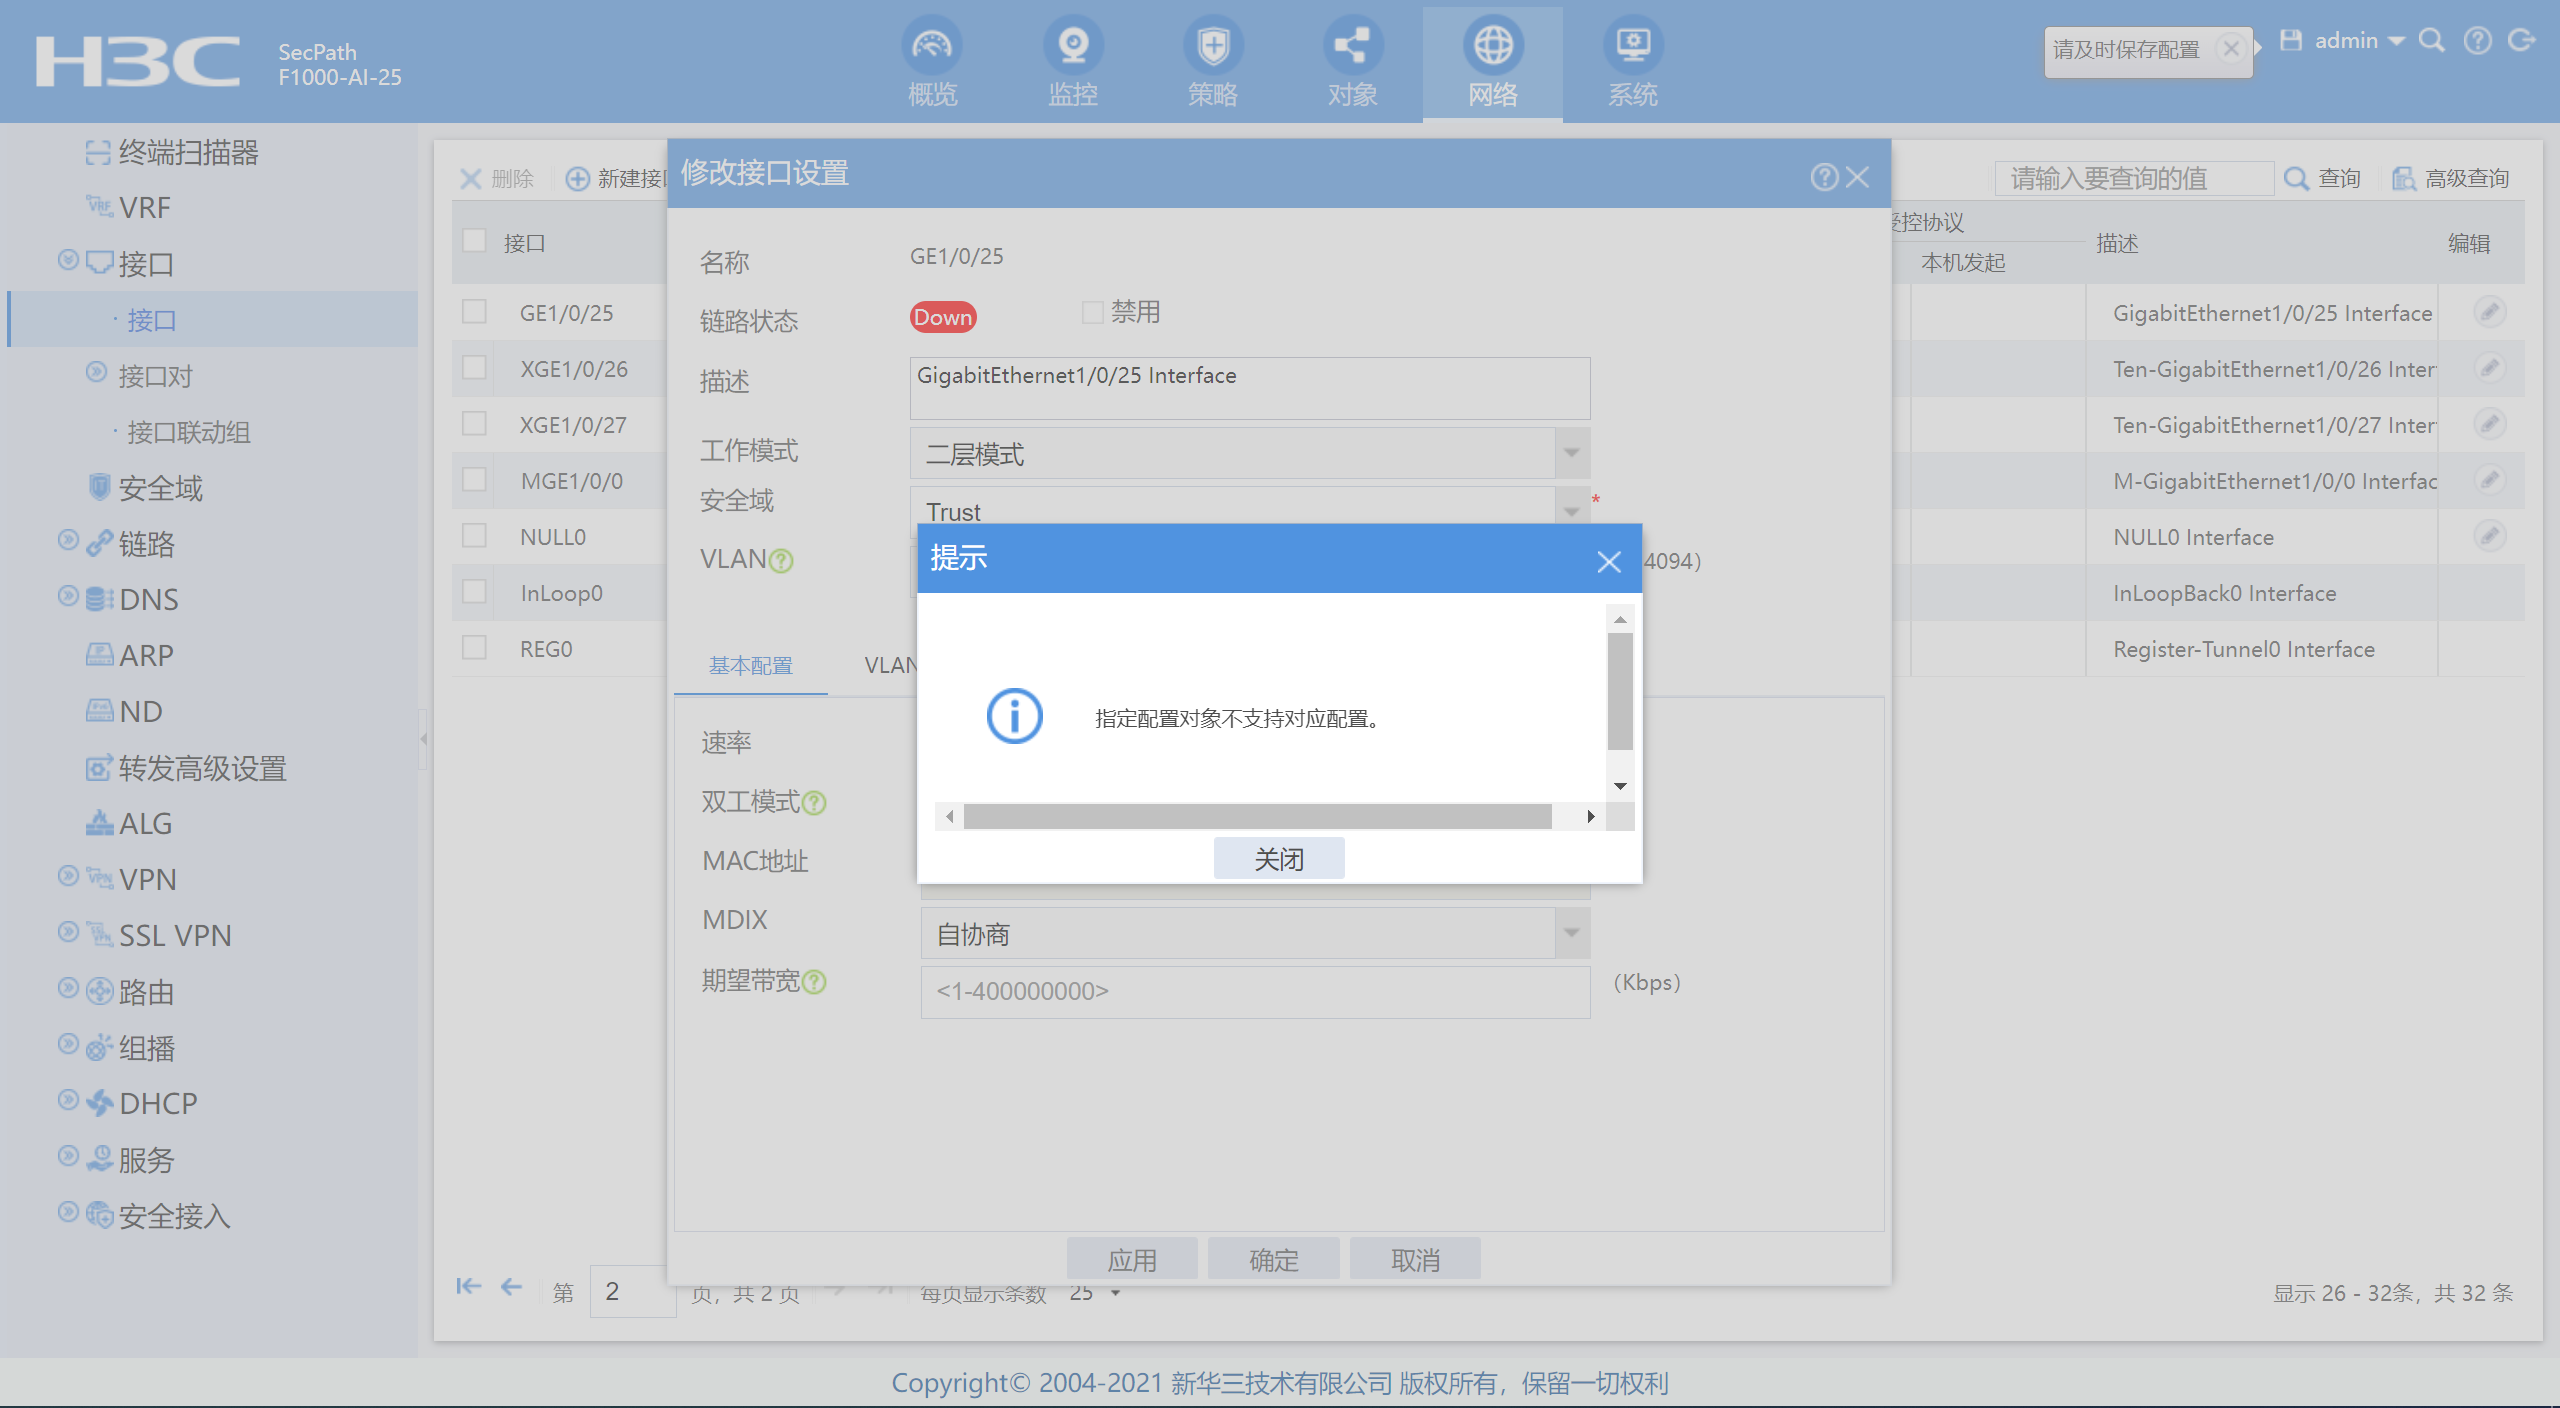This screenshot has height=1408, width=2560.
Task: Click the 应用 apply button
Action: (x=1131, y=1259)
